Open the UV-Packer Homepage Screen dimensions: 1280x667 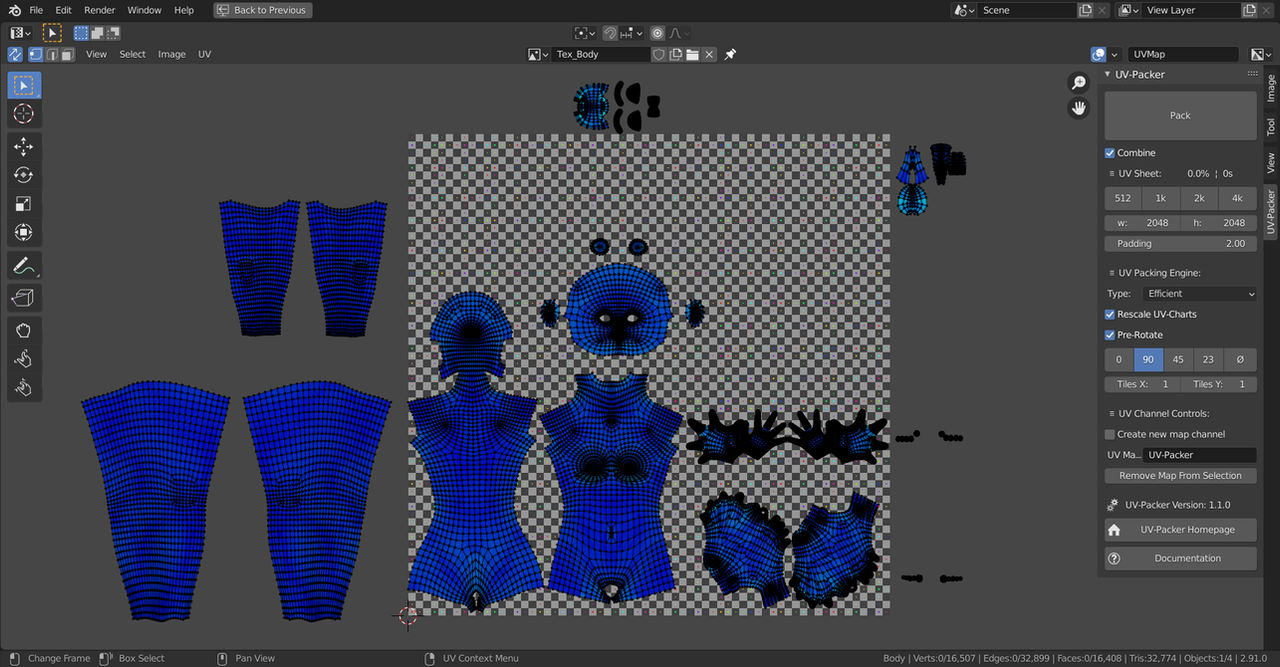[1180, 530]
